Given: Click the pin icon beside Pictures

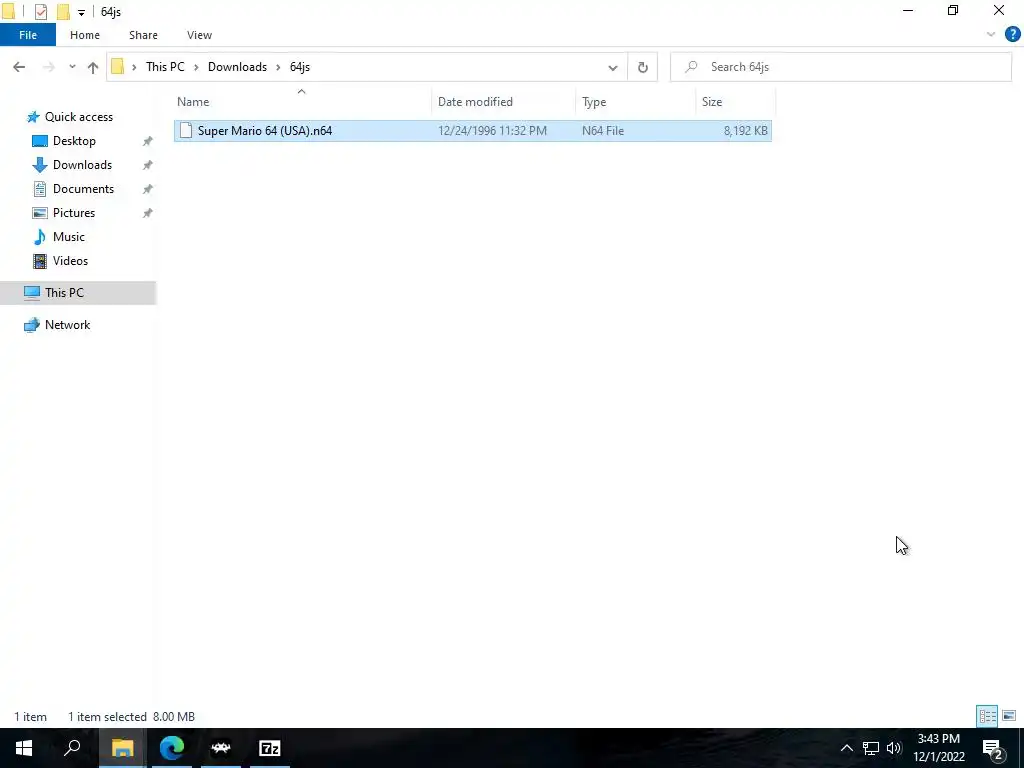Looking at the screenshot, I should point(148,213).
